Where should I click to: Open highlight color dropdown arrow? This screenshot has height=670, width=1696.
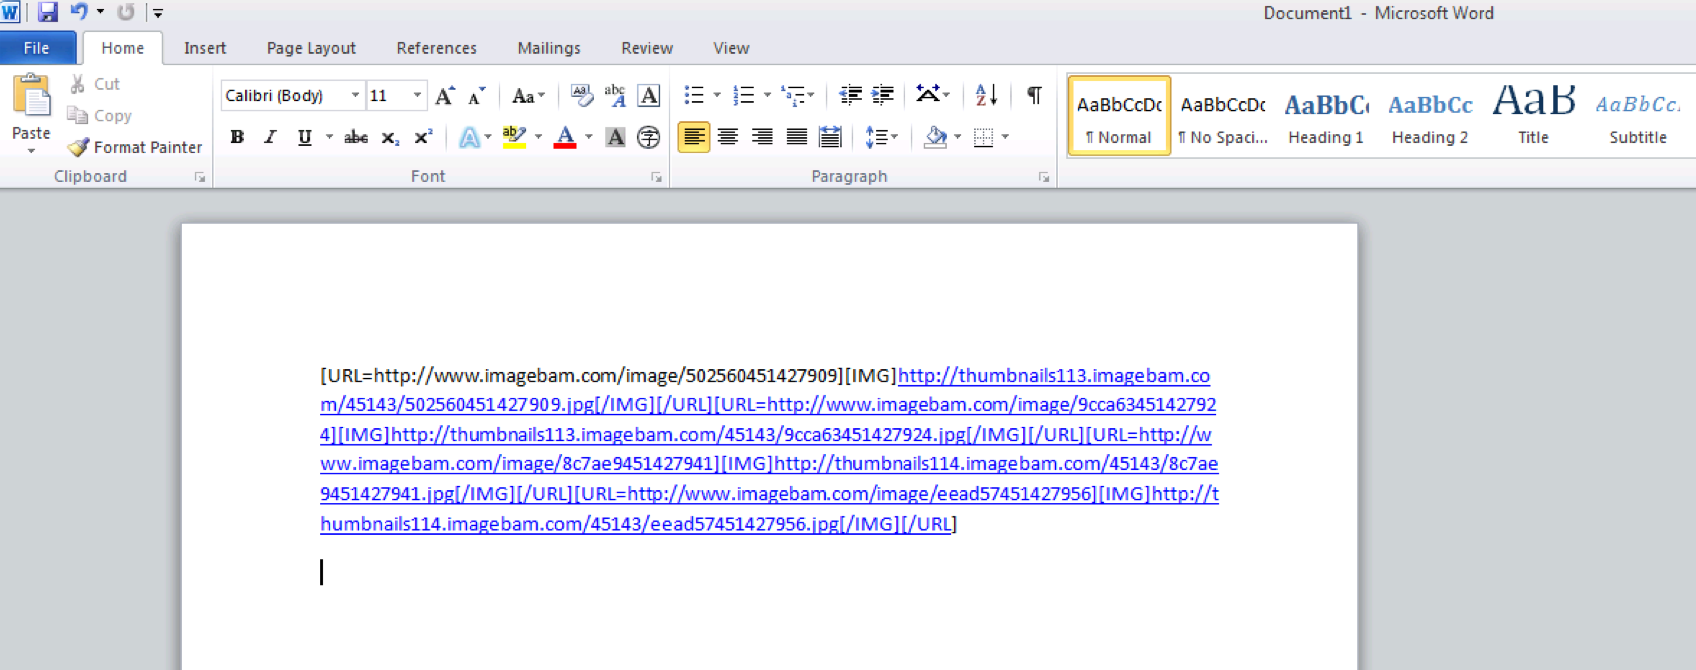tap(538, 137)
